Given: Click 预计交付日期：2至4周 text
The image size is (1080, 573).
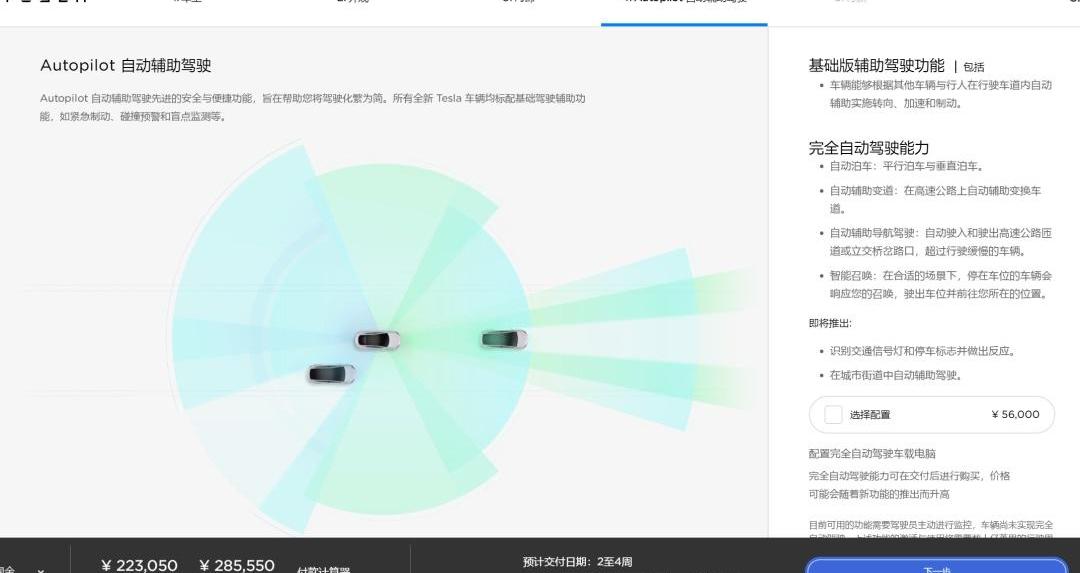Looking at the screenshot, I should 577,562.
